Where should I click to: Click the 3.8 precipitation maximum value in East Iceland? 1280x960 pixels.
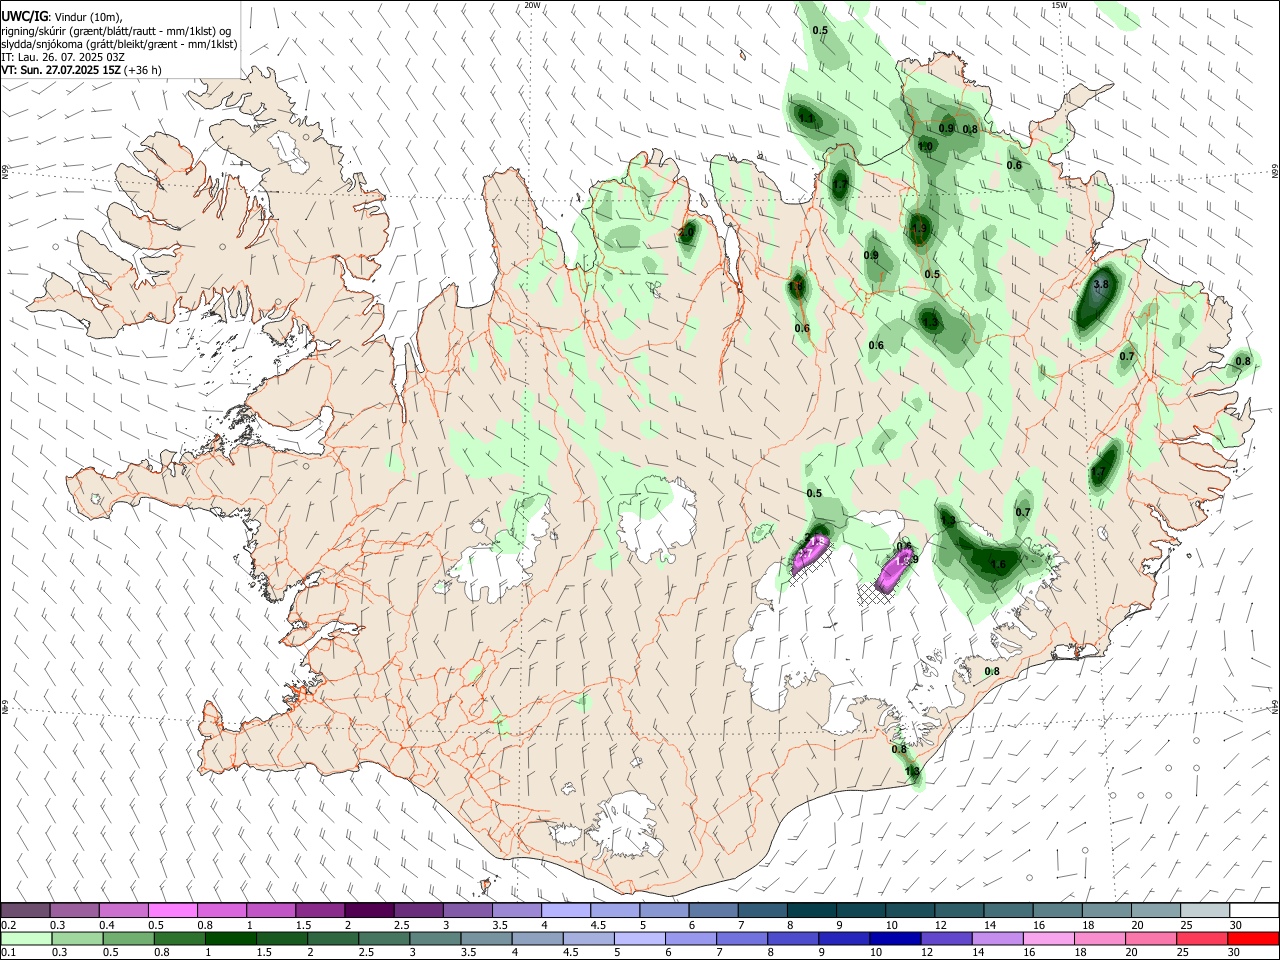tap(1102, 285)
